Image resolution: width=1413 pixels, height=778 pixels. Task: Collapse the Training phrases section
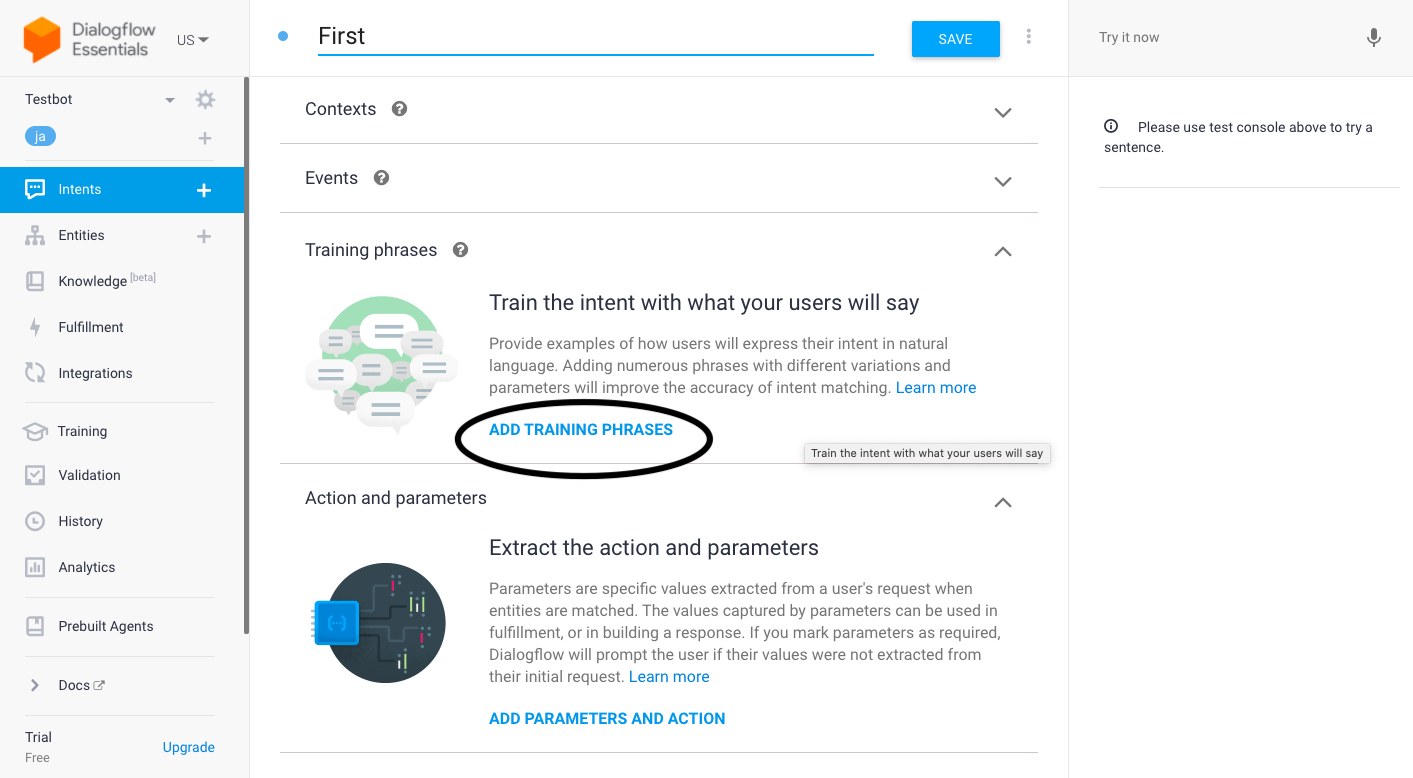pyautogui.click(x=1002, y=252)
